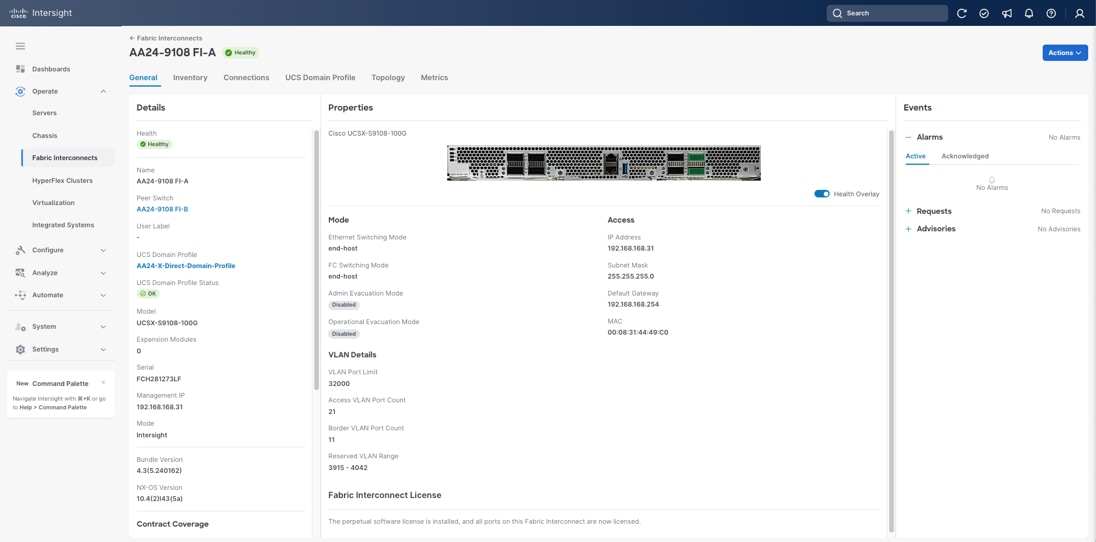
Task: Expand the Requests section
Action: 908,211
